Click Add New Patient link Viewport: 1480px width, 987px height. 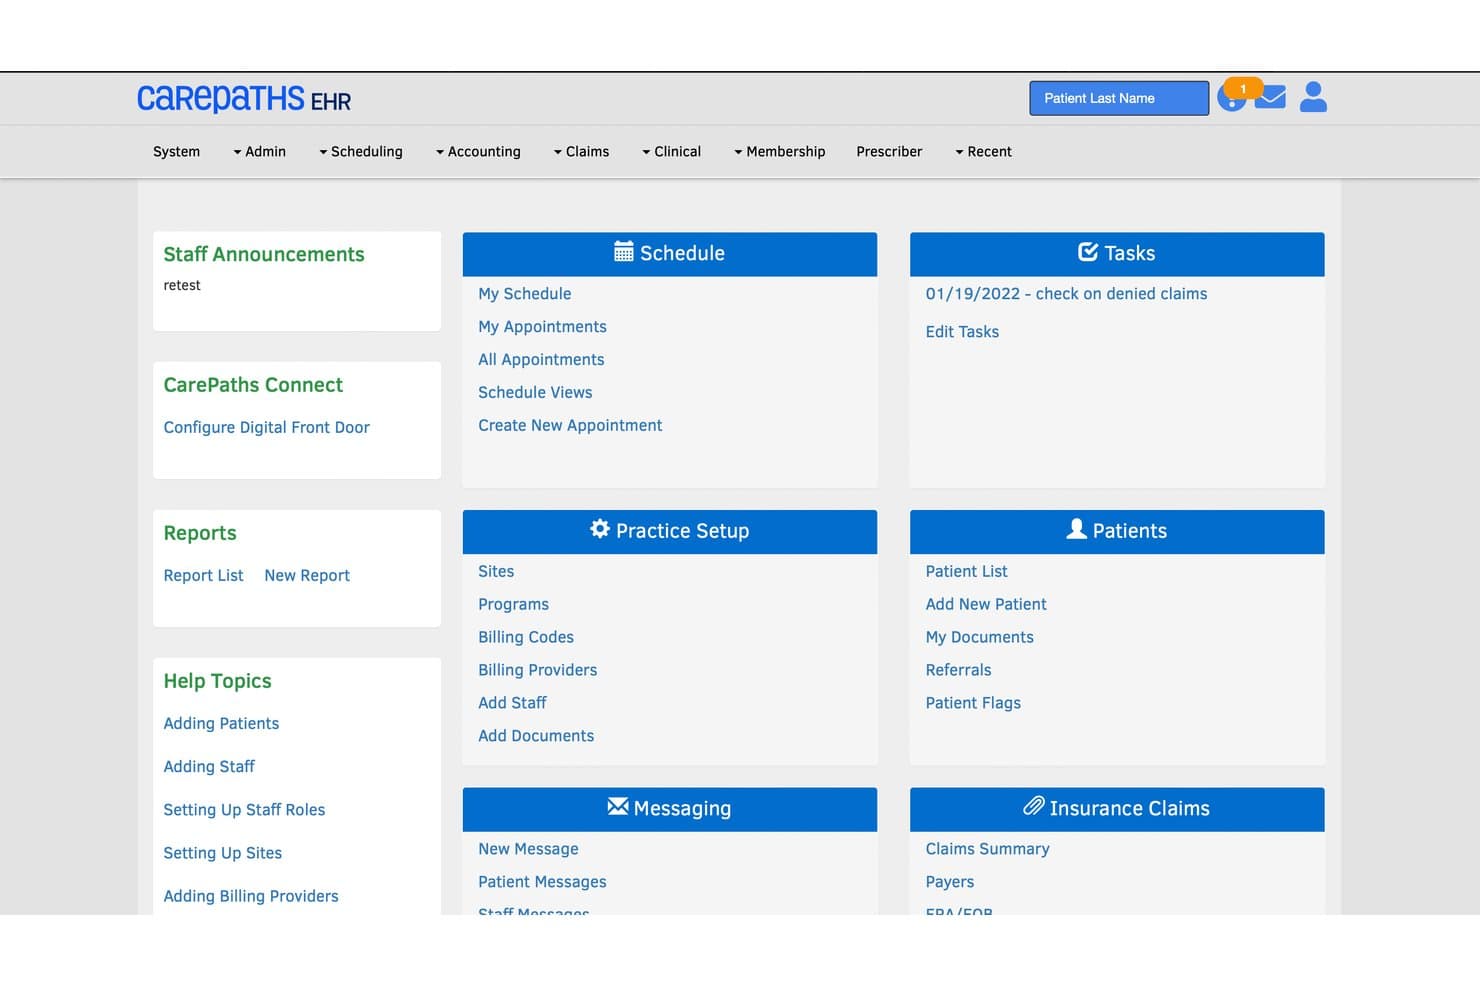point(986,604)
